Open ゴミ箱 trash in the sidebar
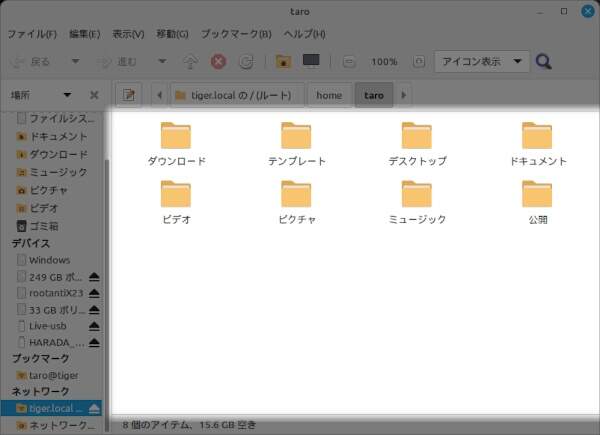The image size is (600, 435). (x=38, y=226)
